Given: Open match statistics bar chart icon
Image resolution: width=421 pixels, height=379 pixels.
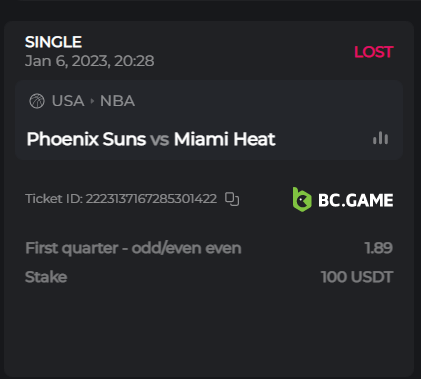Looking at the screenshot, I should click(380, 138).
